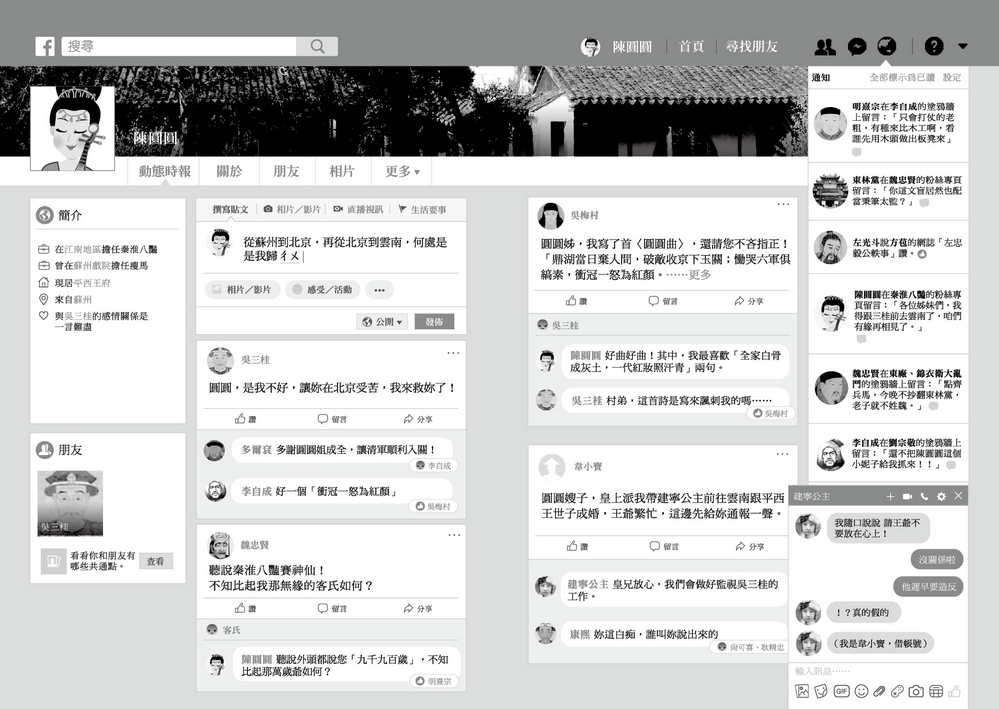Open the composer more options ellipsis
Image resolution: width=999 pixels, height=709 pixels.
pos(379,290)
